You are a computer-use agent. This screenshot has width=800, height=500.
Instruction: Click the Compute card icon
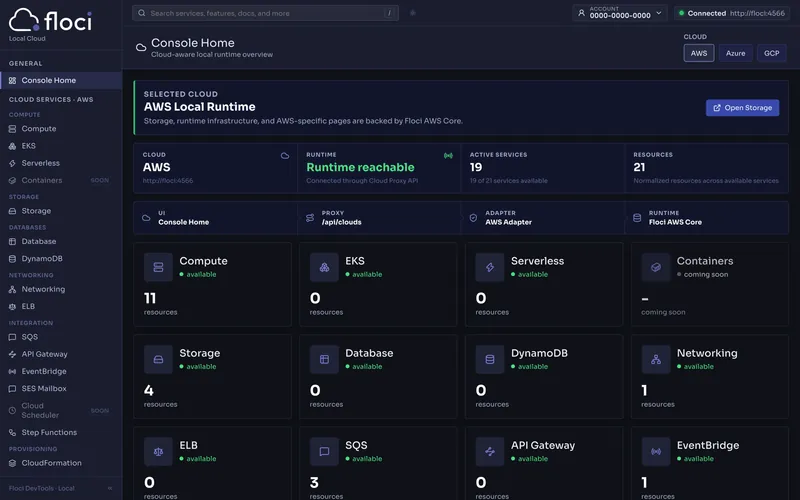tap(158, 267)
